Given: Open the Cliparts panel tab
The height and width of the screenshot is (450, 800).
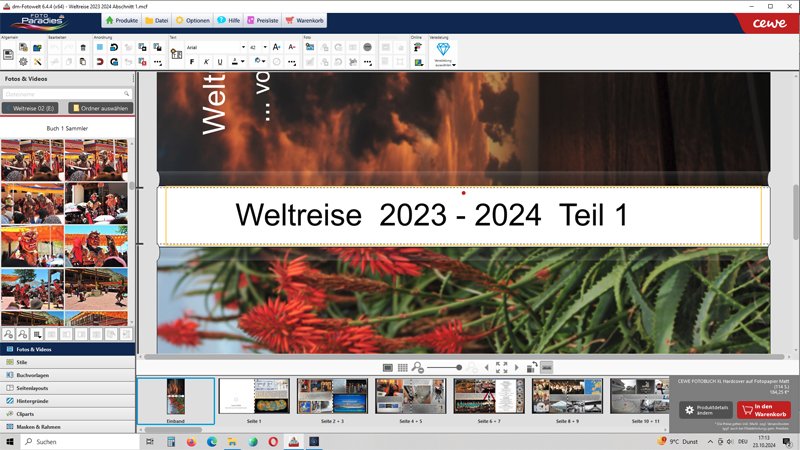Looking at the screenshot, I should point(67,414).
